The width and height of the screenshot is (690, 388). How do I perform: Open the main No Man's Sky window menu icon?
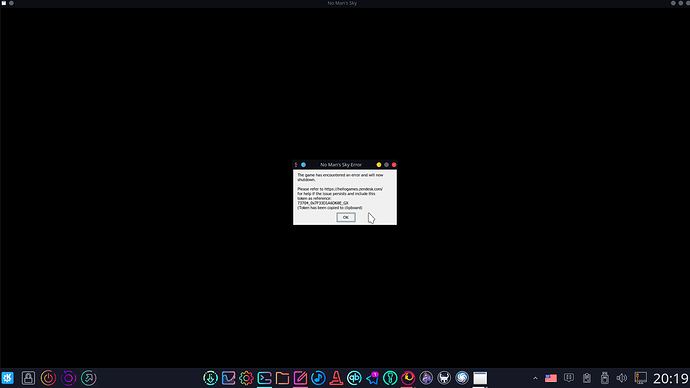[4, 3]
